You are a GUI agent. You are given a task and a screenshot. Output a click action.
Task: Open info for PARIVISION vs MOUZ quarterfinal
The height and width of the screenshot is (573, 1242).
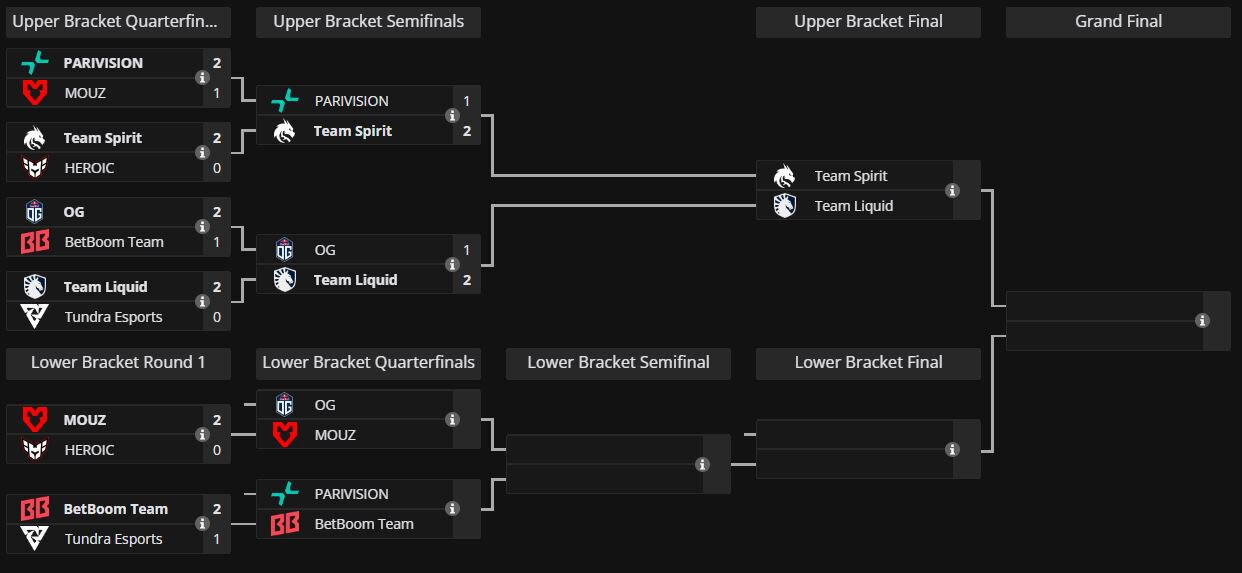coord(202,78)
